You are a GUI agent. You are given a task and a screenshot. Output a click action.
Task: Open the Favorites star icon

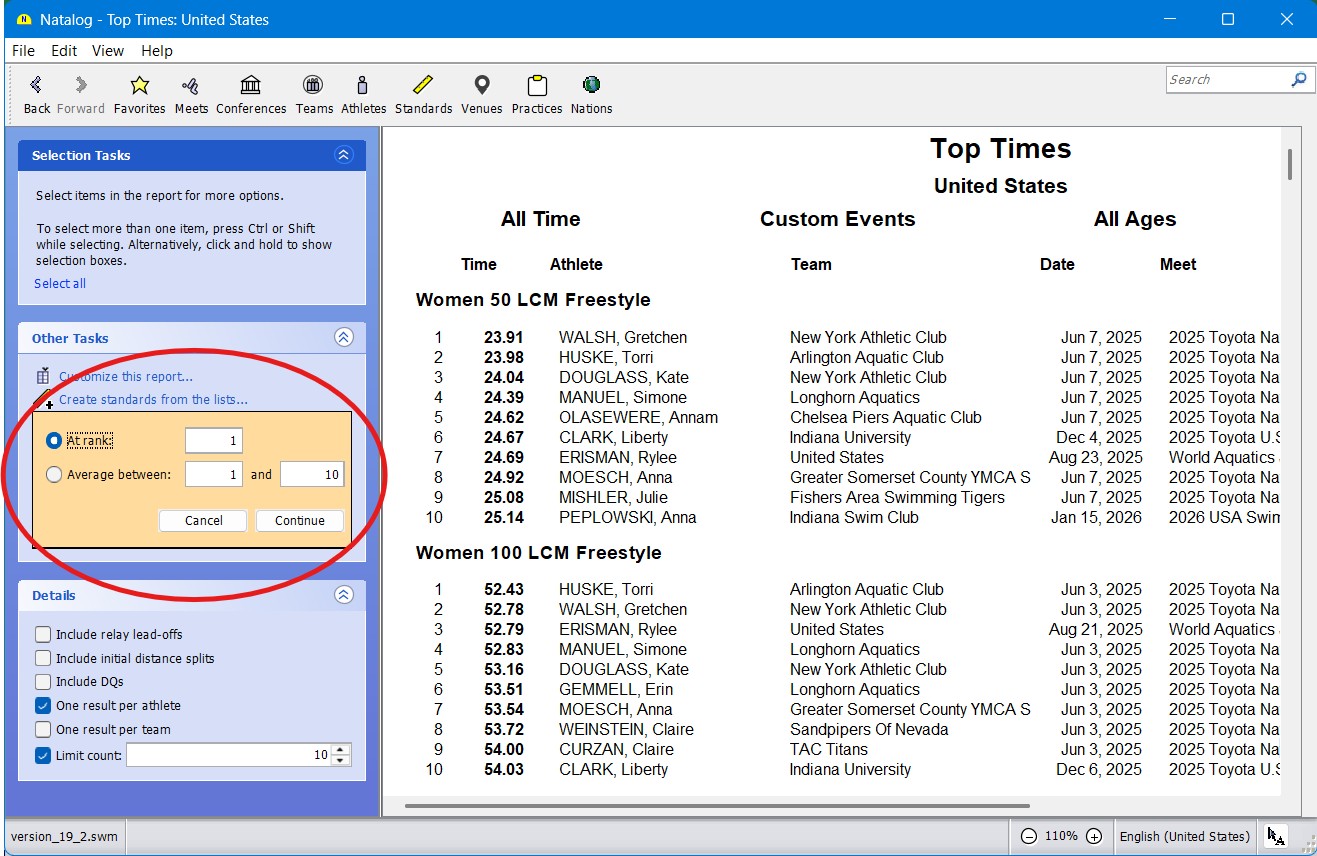[x=139, y=86]
